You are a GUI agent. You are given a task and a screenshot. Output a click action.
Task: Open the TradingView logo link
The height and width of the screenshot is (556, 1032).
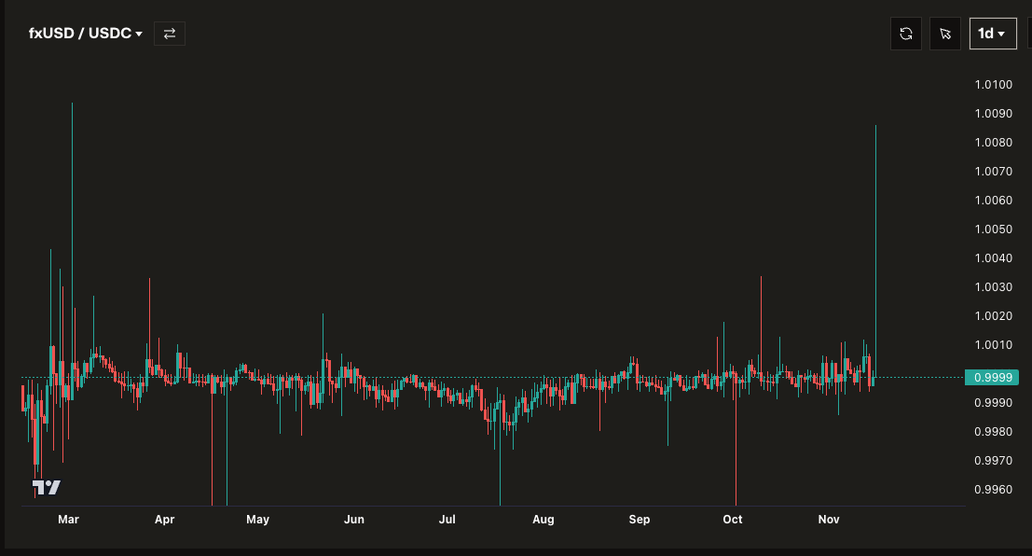point(46,487)
